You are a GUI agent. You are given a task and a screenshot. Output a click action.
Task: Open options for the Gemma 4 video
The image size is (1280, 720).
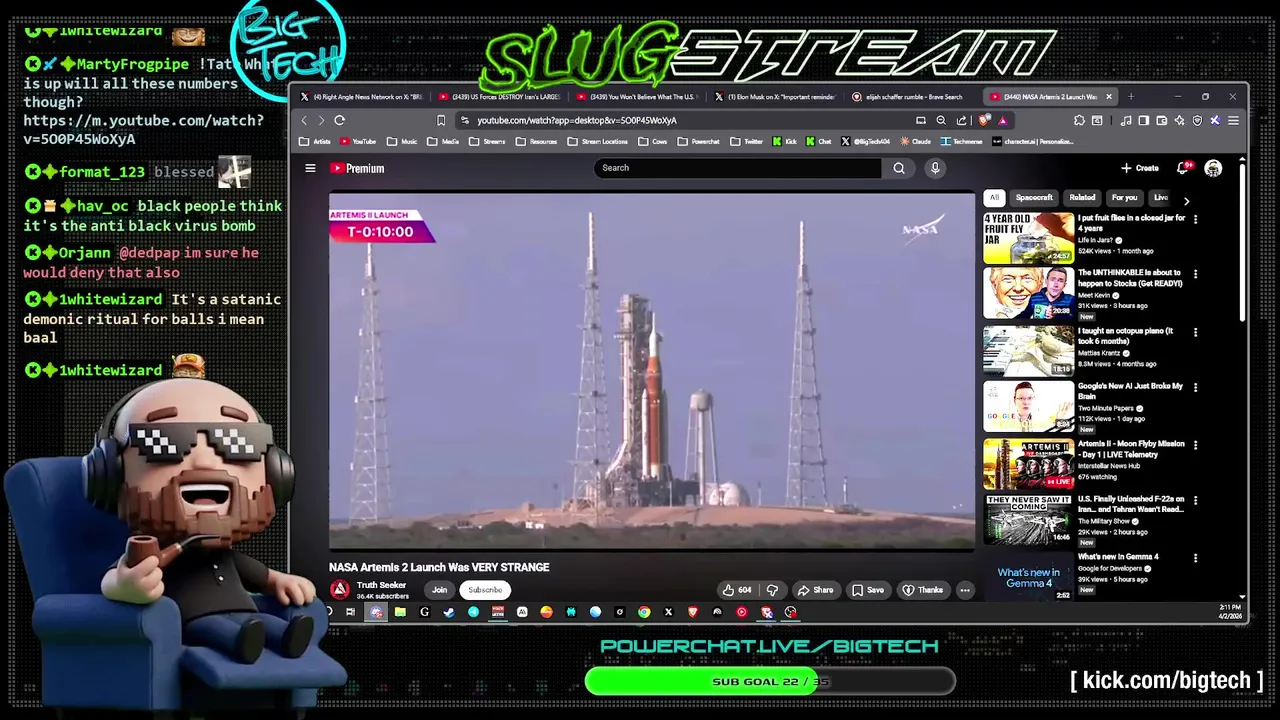pyautogui.click(x=1195, y=558)
